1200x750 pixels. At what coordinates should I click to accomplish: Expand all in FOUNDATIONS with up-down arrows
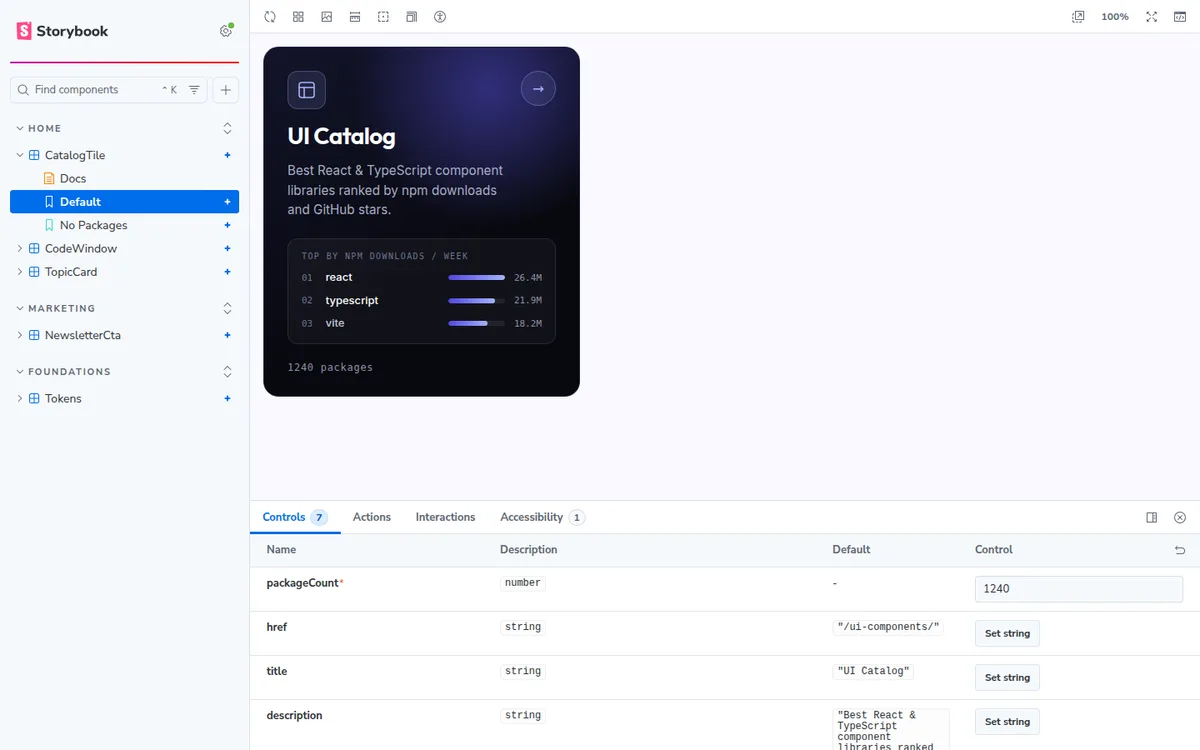click(x=227, y=371)
